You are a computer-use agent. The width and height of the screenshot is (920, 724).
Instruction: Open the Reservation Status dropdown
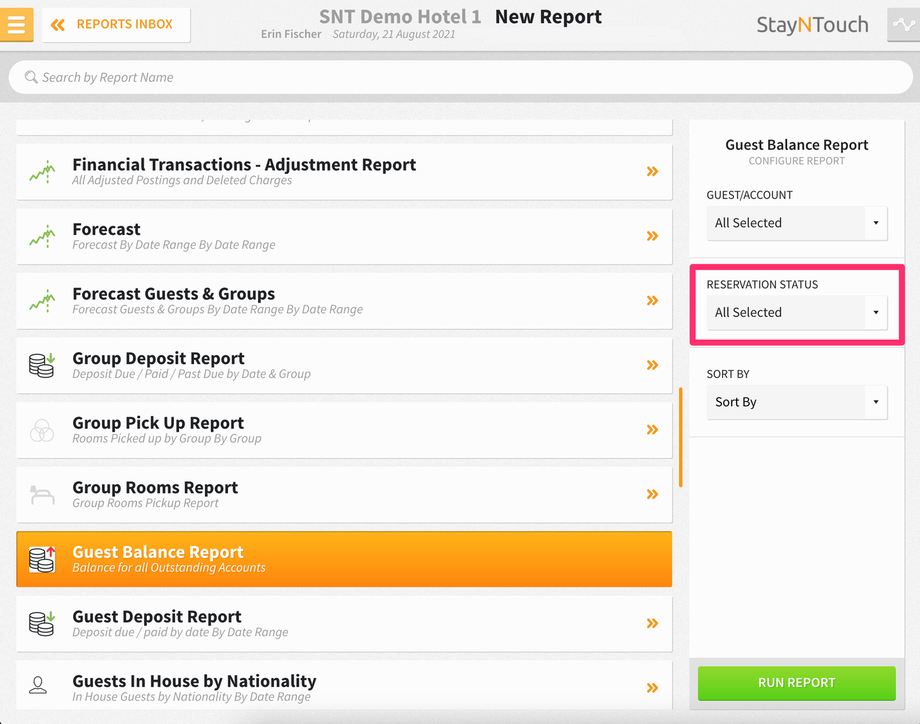[797, 312]
